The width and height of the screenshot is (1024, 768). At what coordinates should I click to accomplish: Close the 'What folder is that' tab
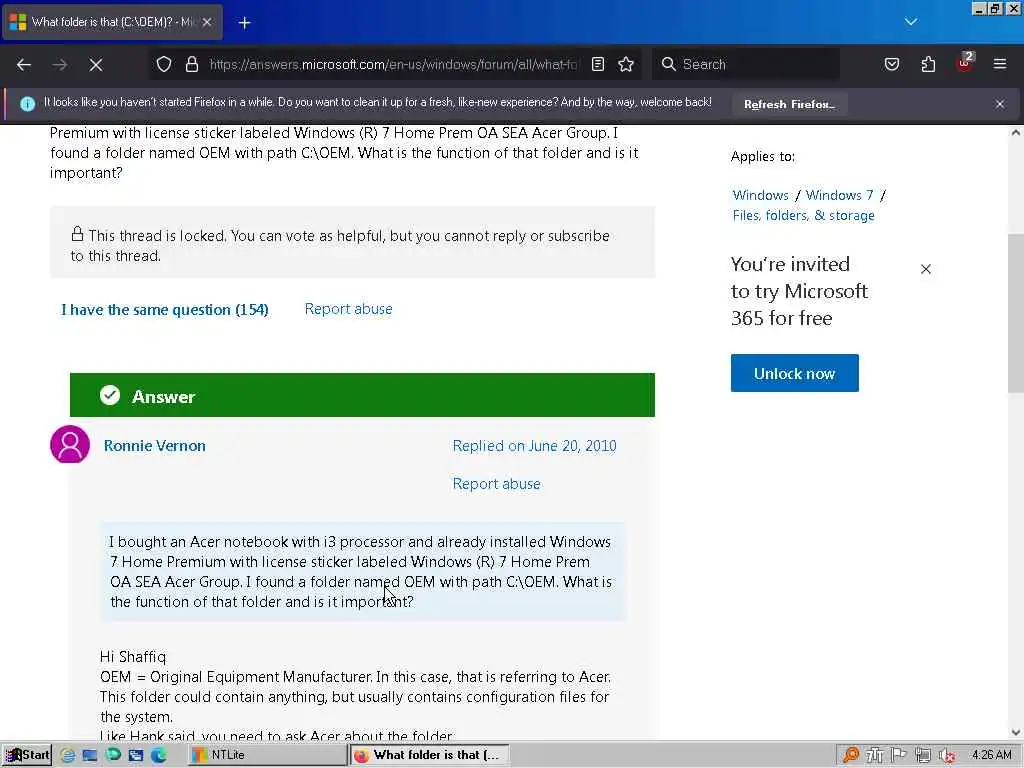click(x=207, y=22)
